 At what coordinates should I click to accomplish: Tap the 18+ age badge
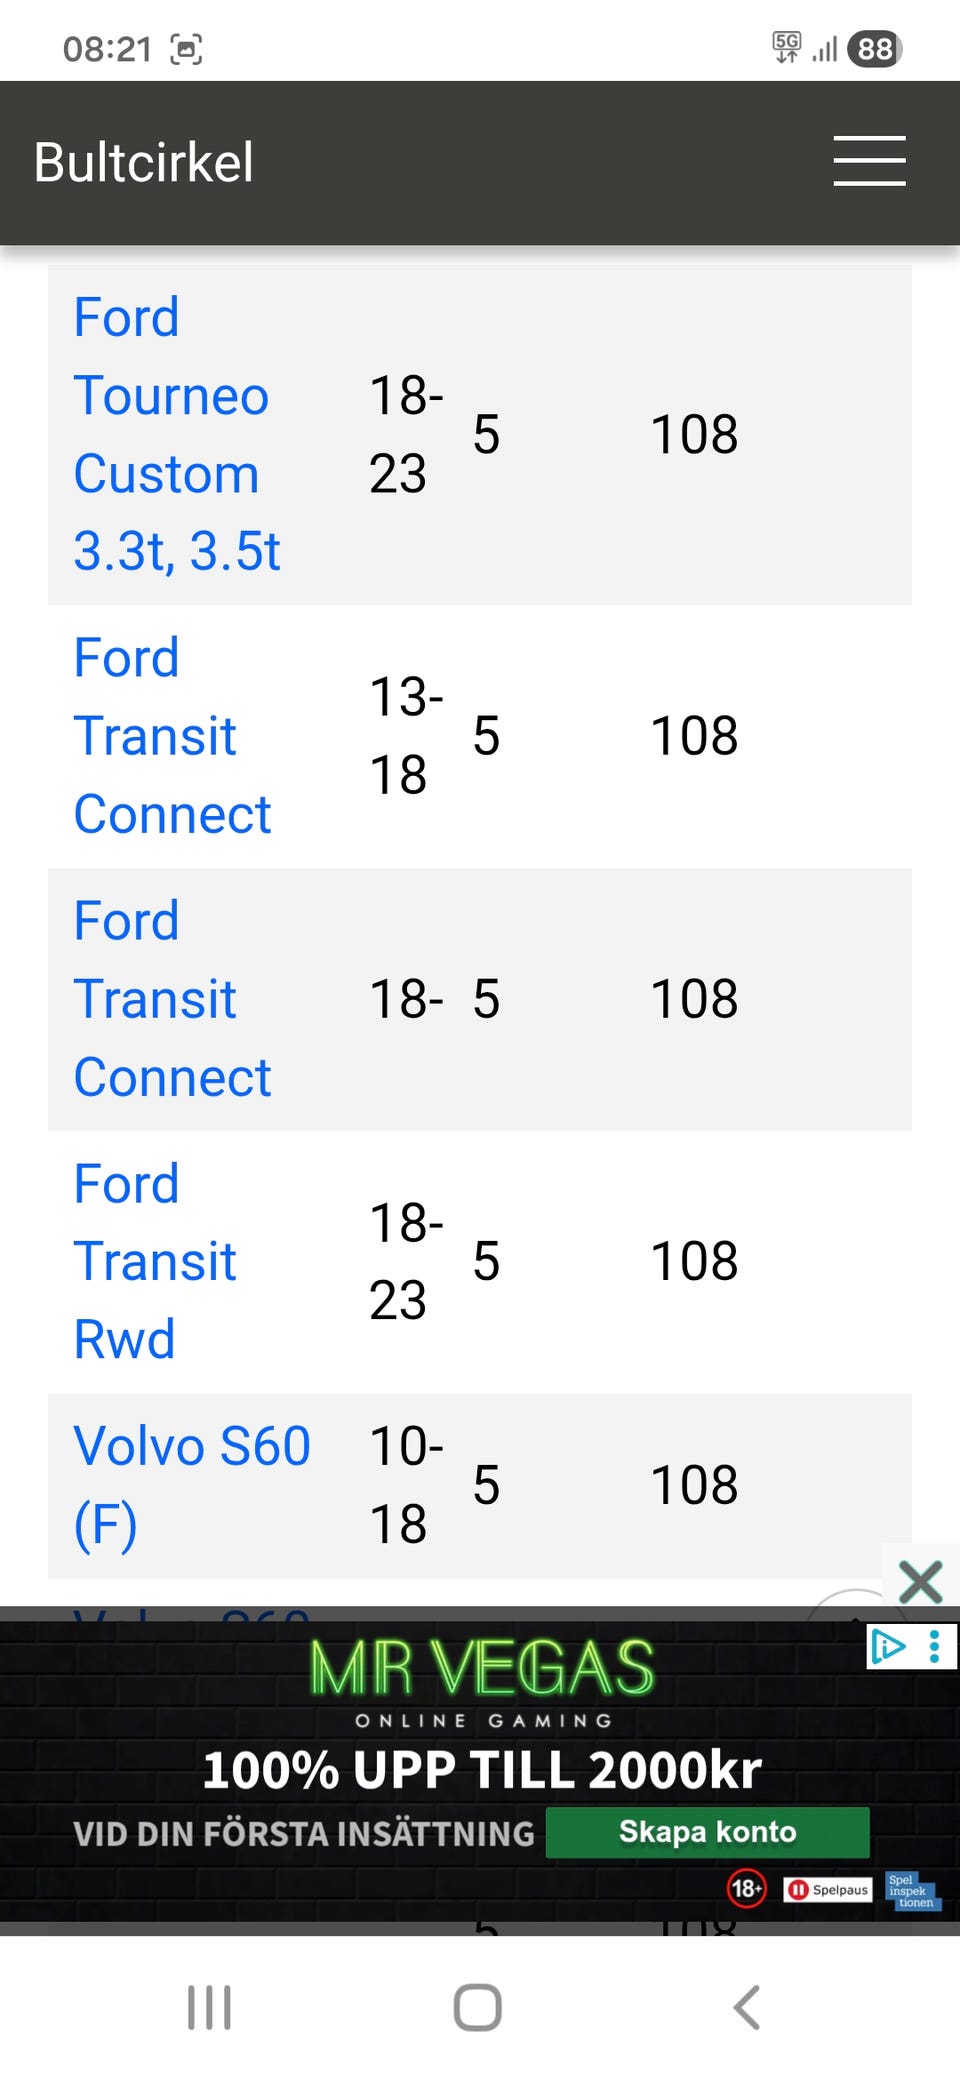(x=746, y=1889)
